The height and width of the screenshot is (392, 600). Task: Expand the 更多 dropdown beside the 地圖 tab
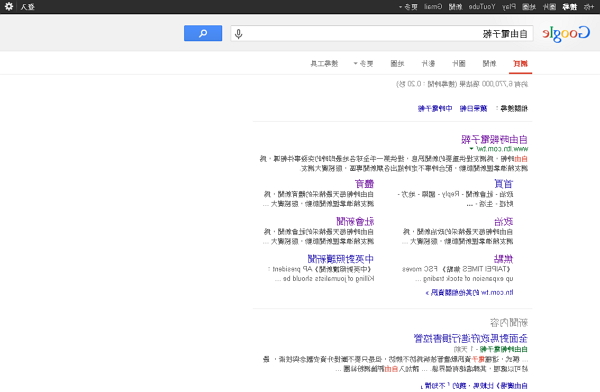coord(363,64)
